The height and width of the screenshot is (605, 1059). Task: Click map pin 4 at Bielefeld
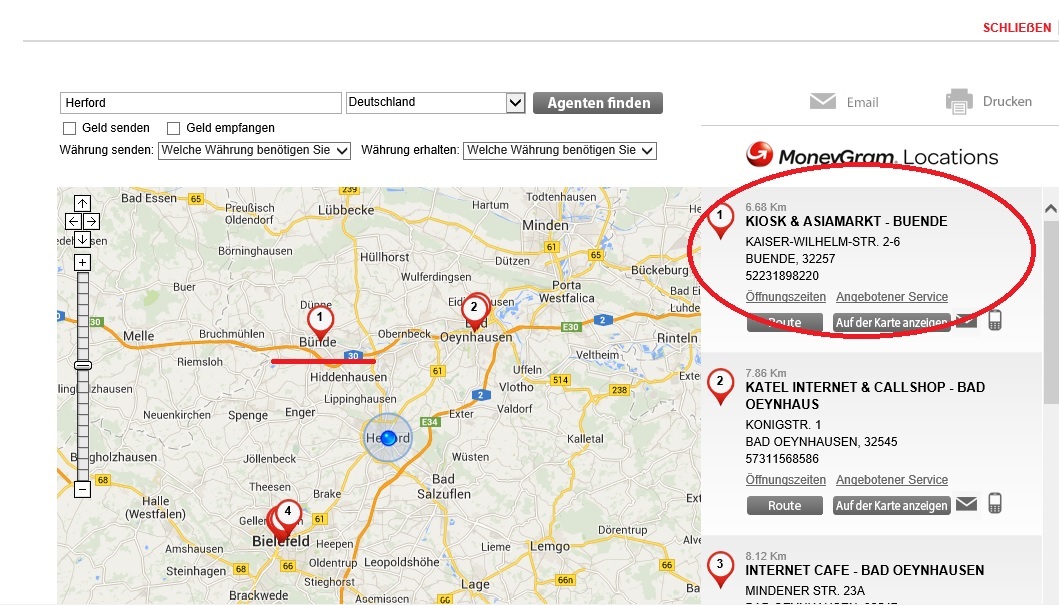coord(288,515)
